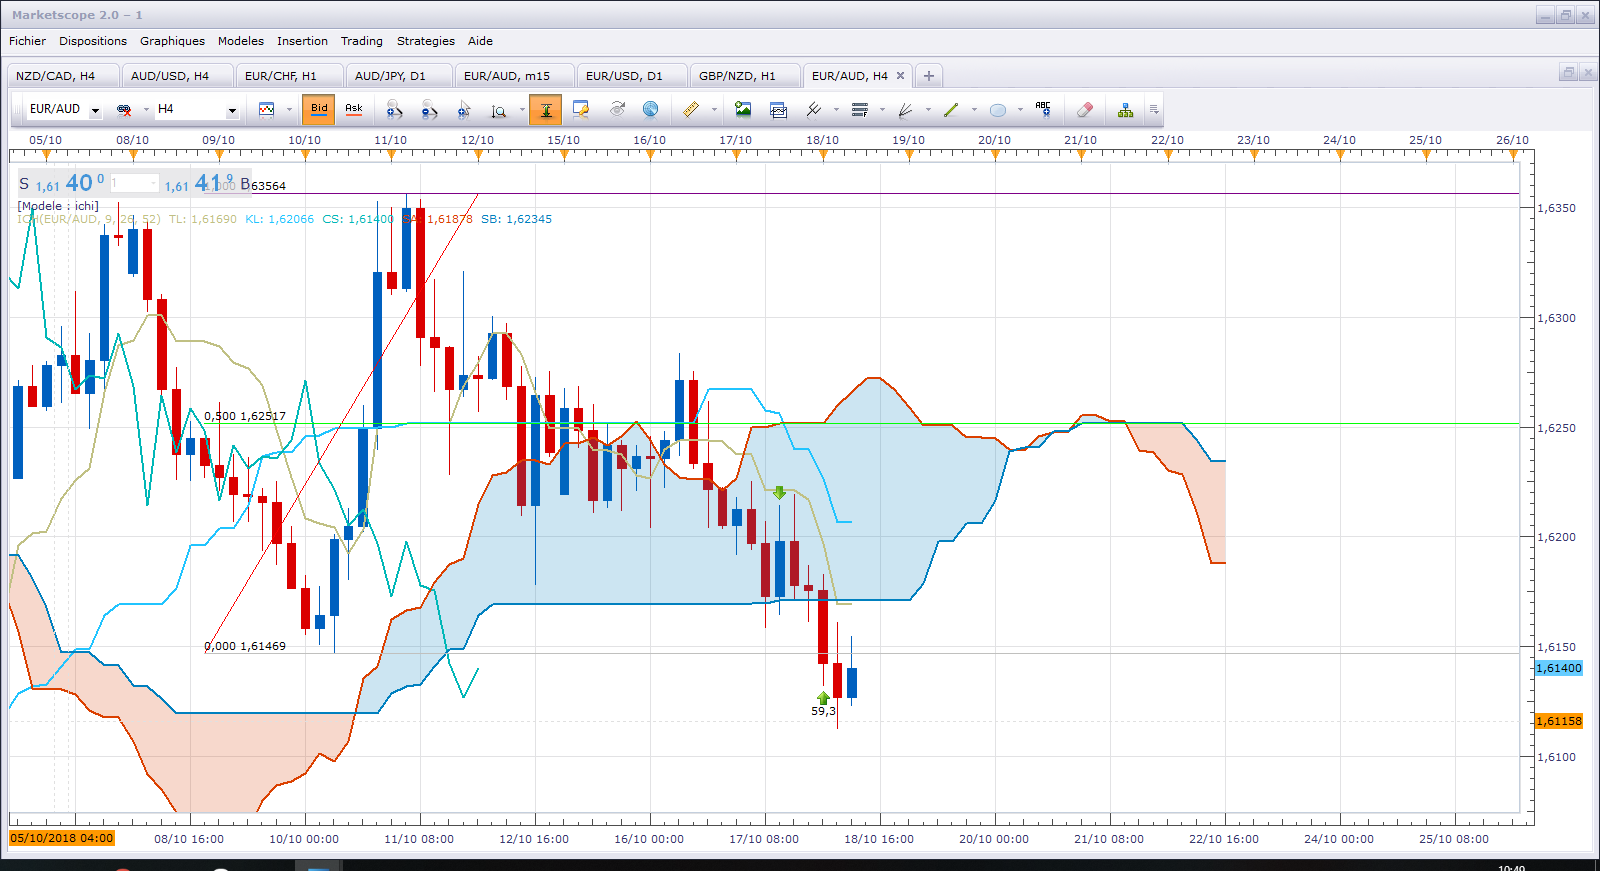
Task: Toggle the Ask price display
Action: [354, 109]
